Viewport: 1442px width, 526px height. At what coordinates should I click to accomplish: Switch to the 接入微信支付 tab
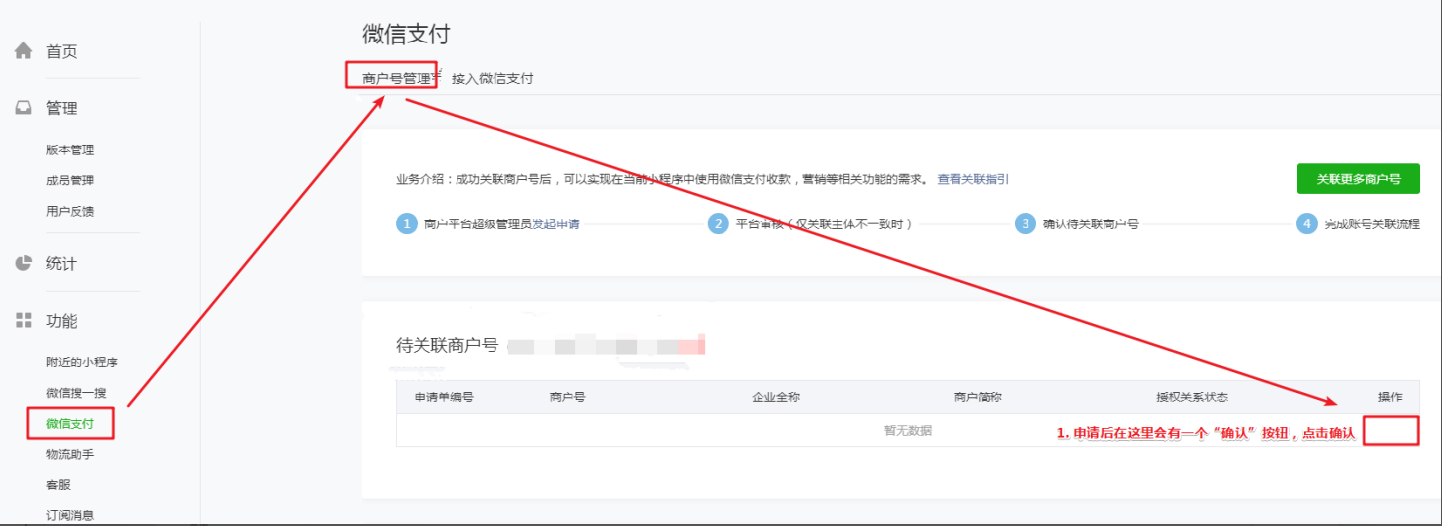493,78
